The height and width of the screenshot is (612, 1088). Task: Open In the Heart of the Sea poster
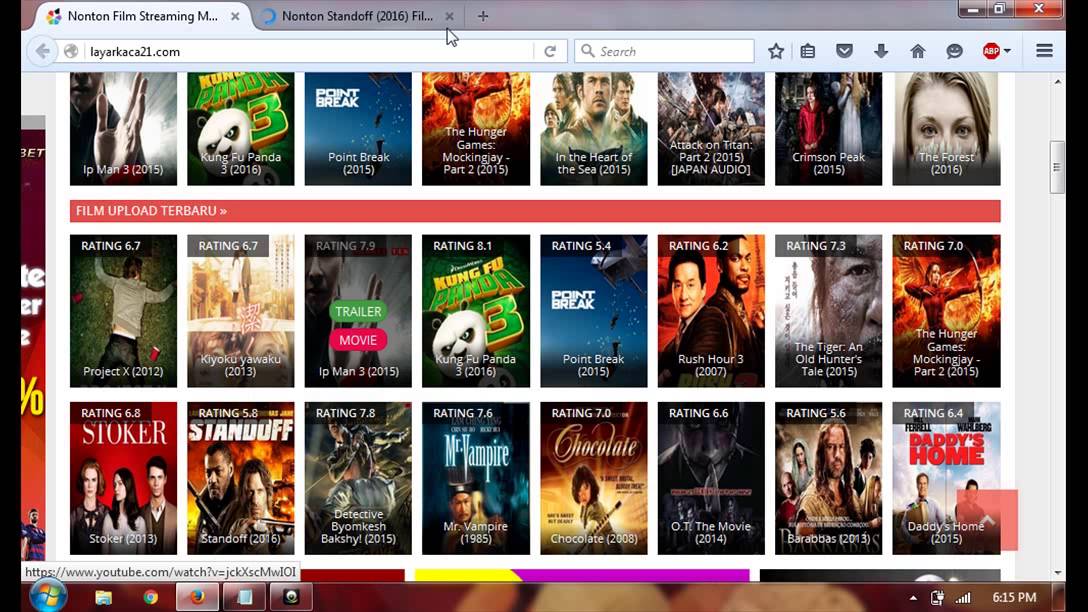point(594,129)
